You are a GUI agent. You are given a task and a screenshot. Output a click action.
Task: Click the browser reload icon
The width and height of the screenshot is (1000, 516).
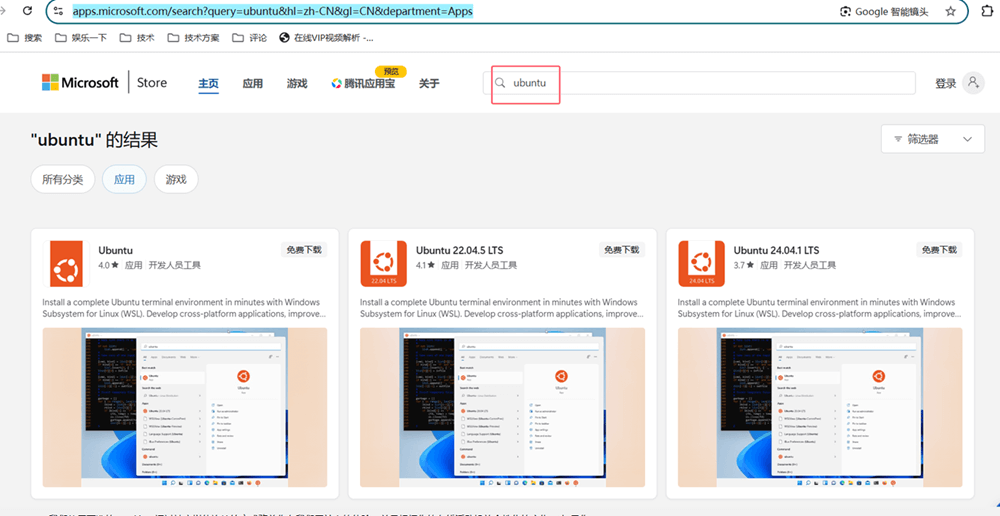[27, 11]
